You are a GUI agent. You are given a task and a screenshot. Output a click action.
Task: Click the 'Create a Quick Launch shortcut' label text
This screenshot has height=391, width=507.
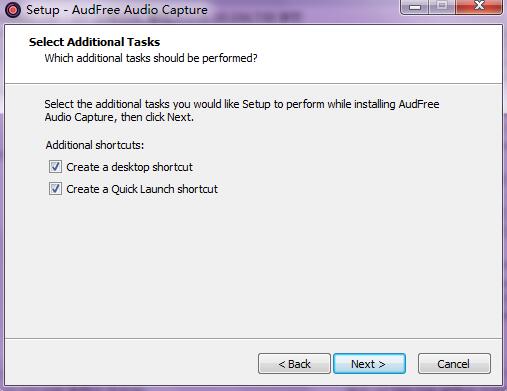[x=142, y=189]
